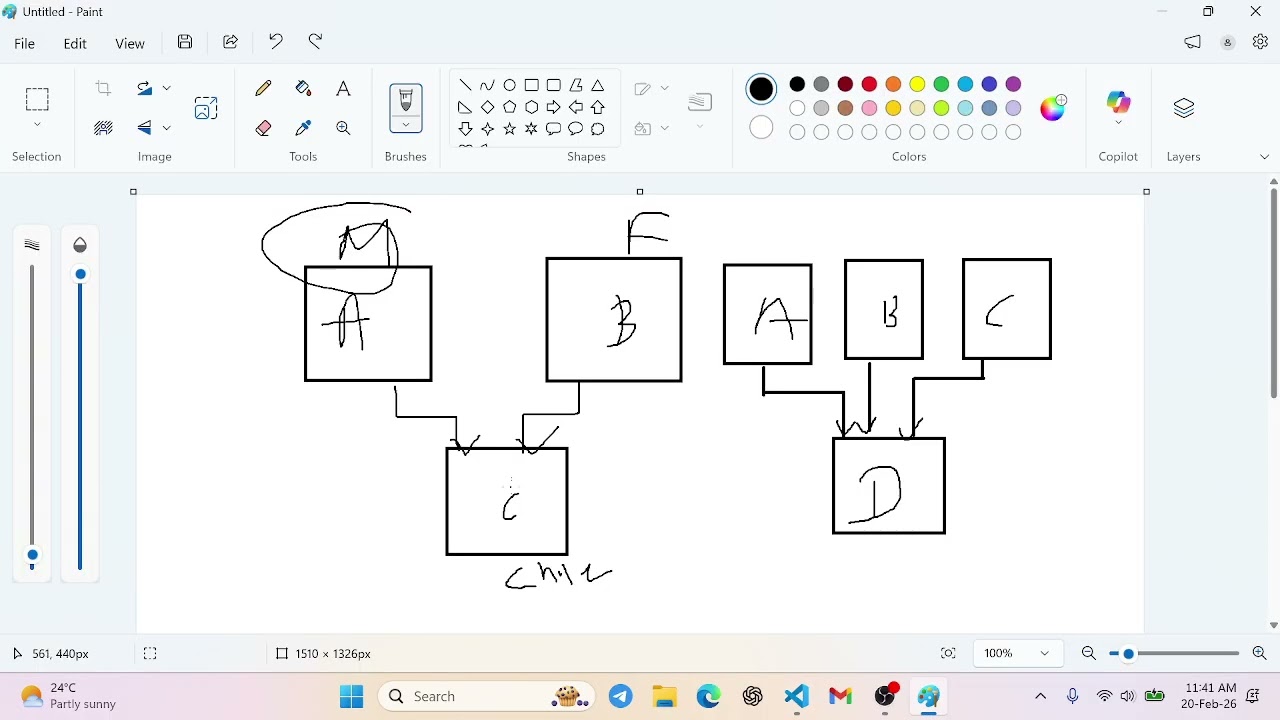Select the Fill bucket tool
The height and width of the screenshot is (720, 1280).
point(304,89)
